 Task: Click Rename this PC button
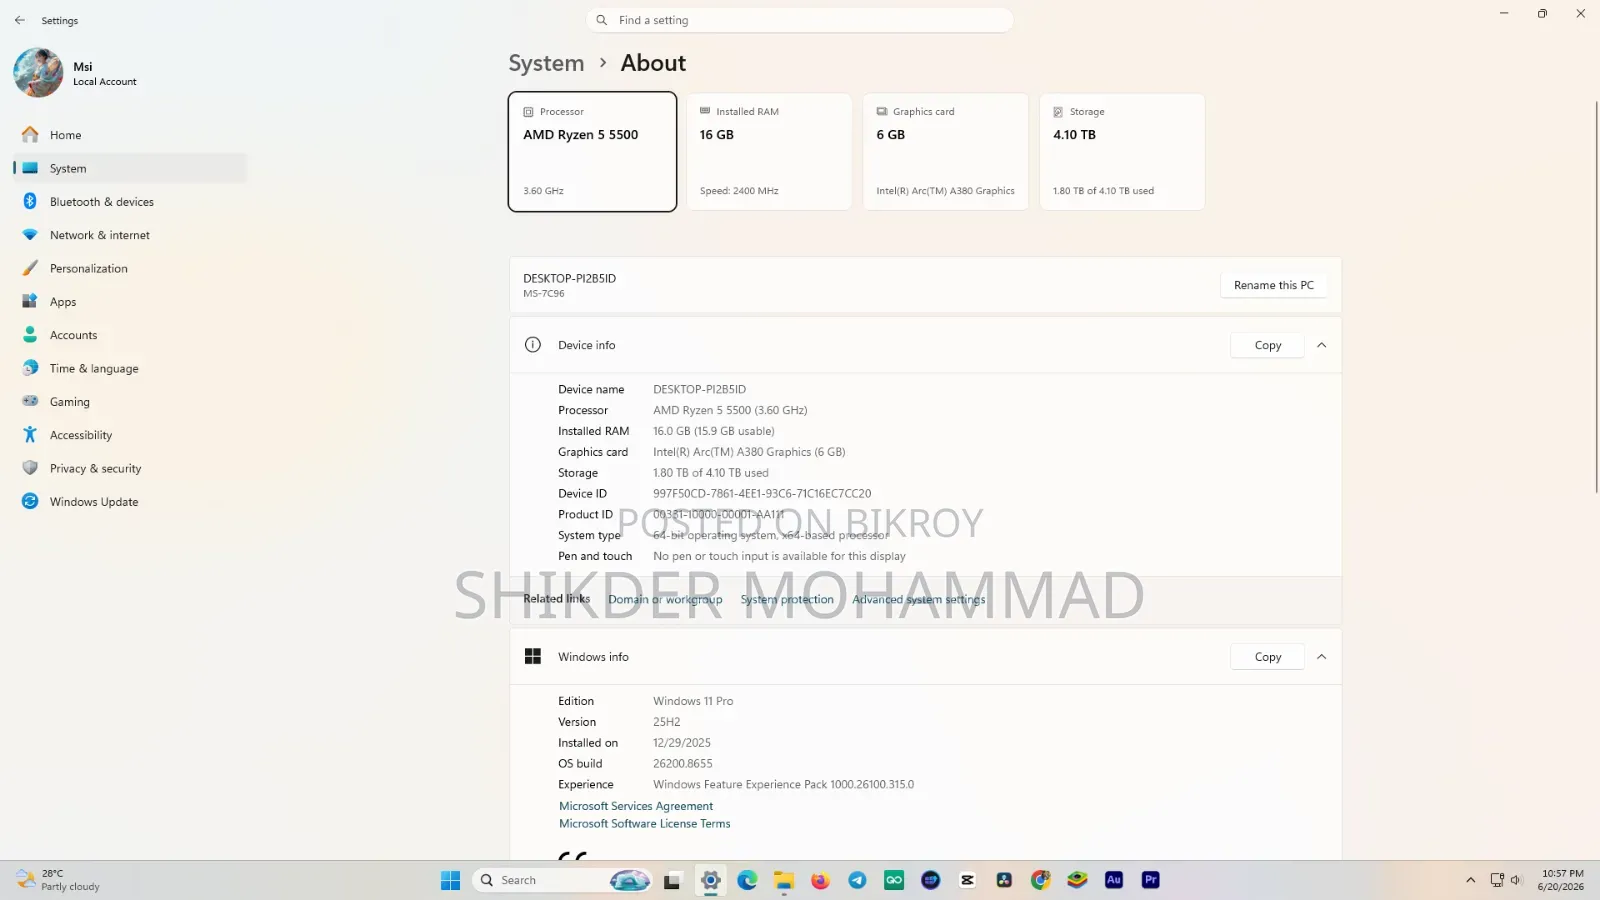tap(1273, 285)
